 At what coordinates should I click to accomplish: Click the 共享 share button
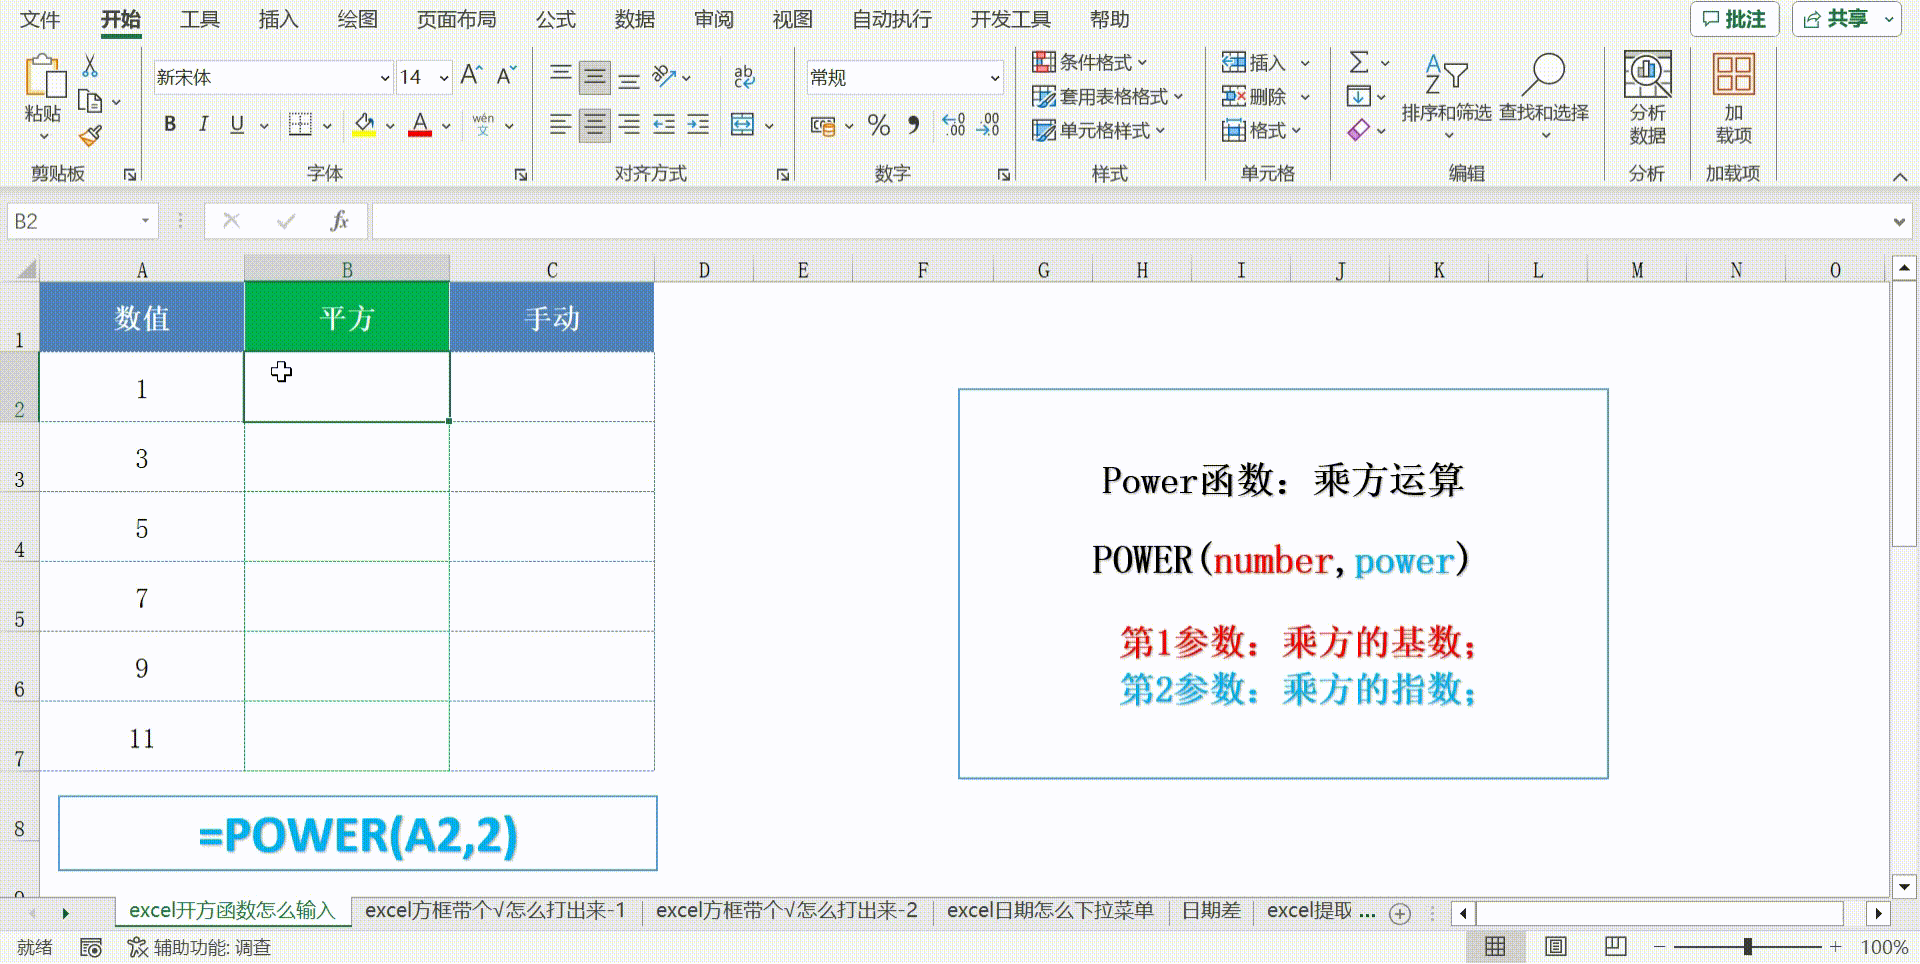point(1843,19)
